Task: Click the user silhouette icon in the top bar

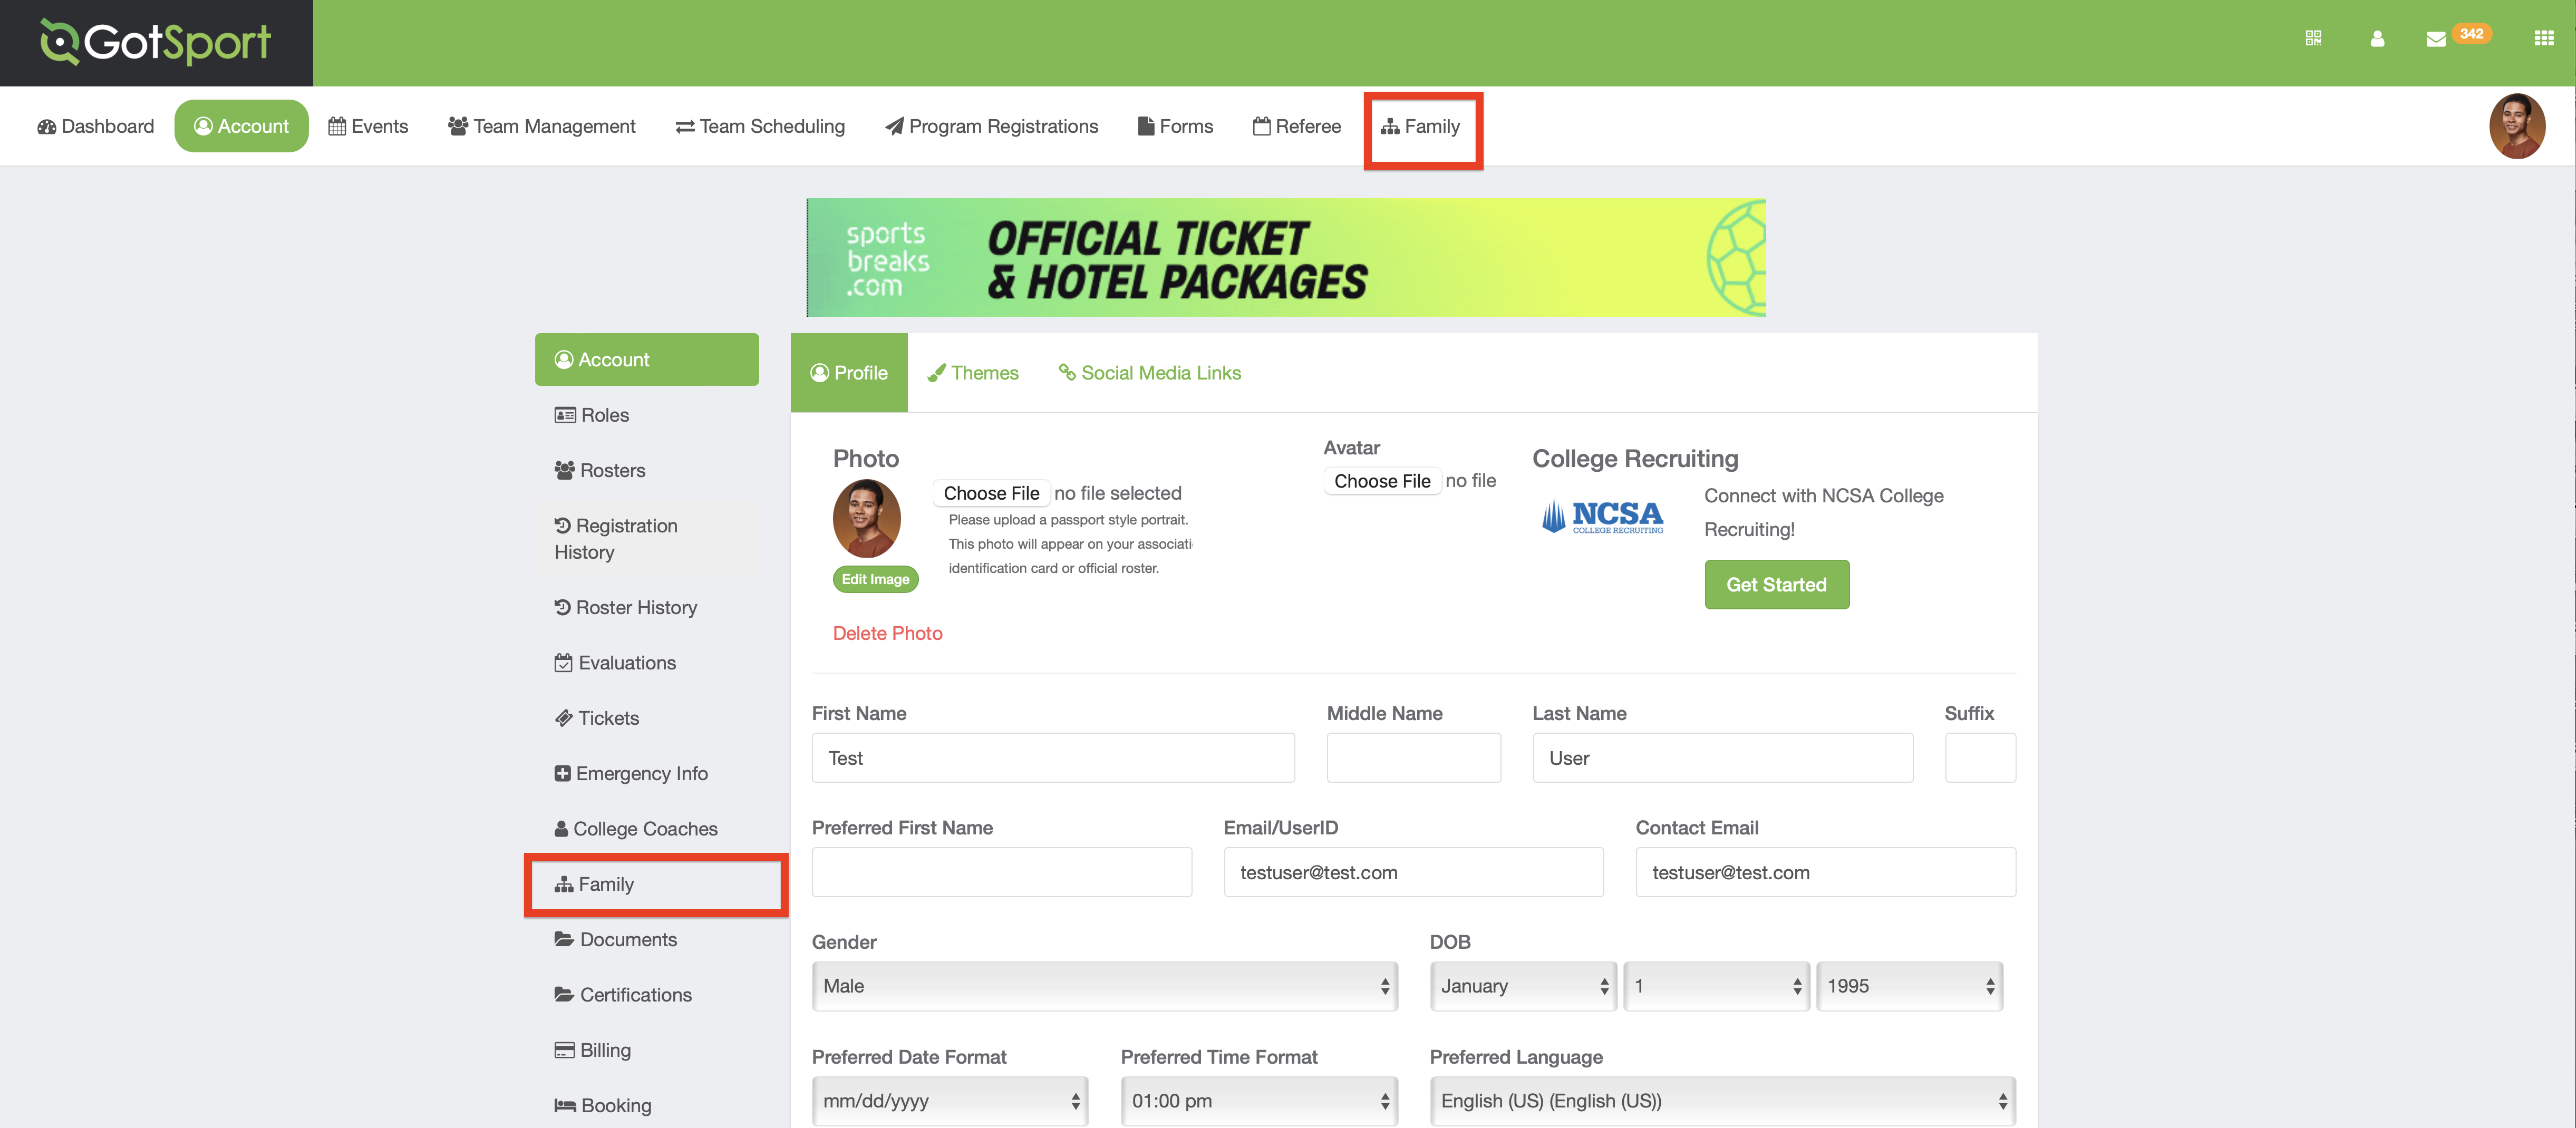Action: [x=2377, y=39]
